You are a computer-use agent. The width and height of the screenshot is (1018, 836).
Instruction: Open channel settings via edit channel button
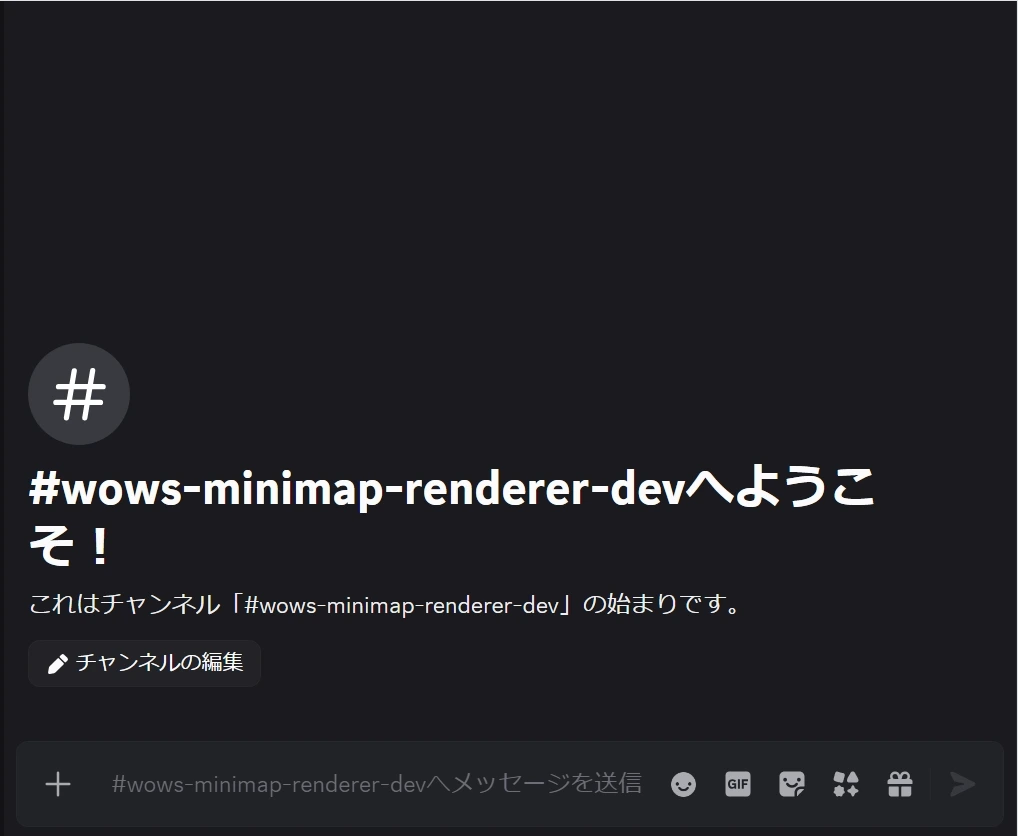[x=144, y=663]
